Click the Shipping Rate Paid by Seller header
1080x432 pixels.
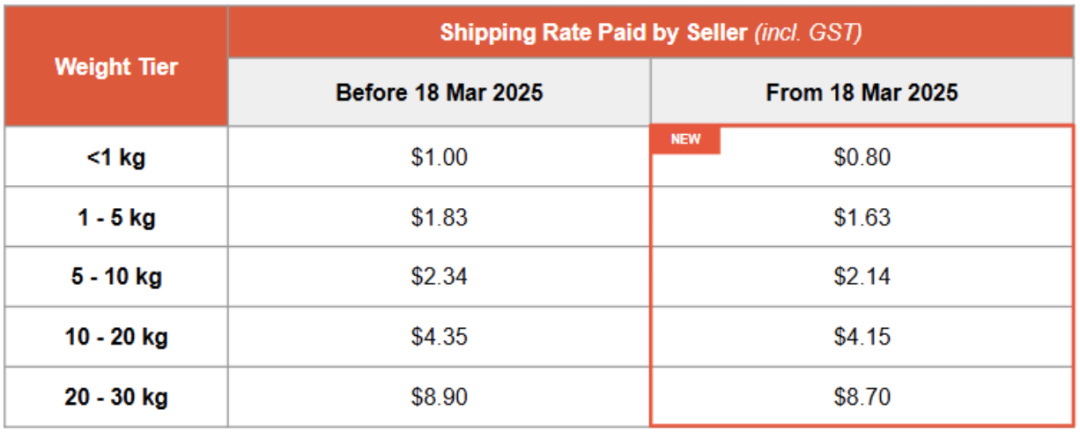651,33
